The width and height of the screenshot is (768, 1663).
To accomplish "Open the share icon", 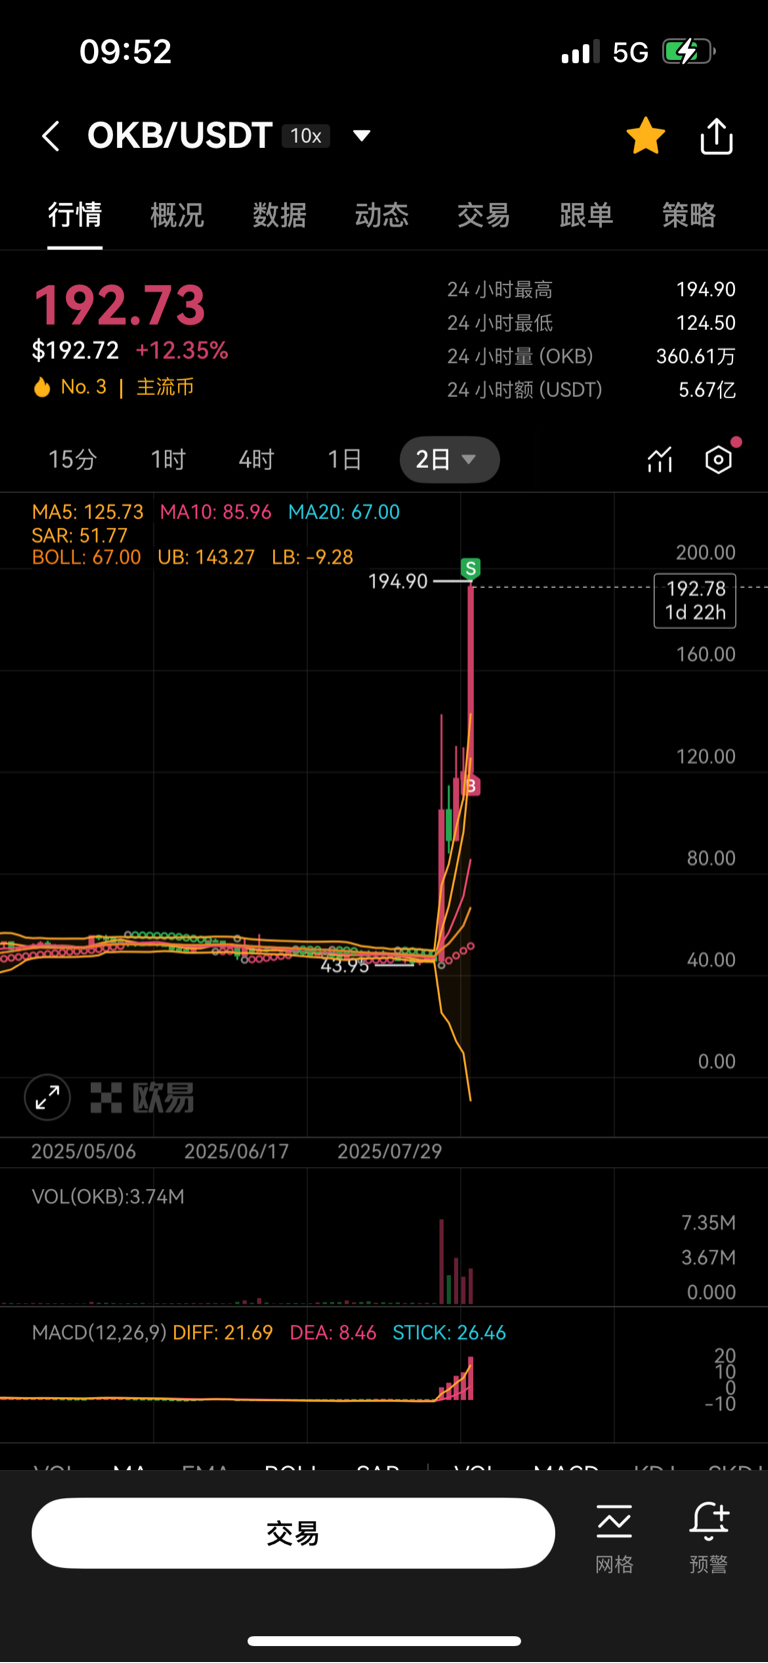I will (x=716, y=136).
